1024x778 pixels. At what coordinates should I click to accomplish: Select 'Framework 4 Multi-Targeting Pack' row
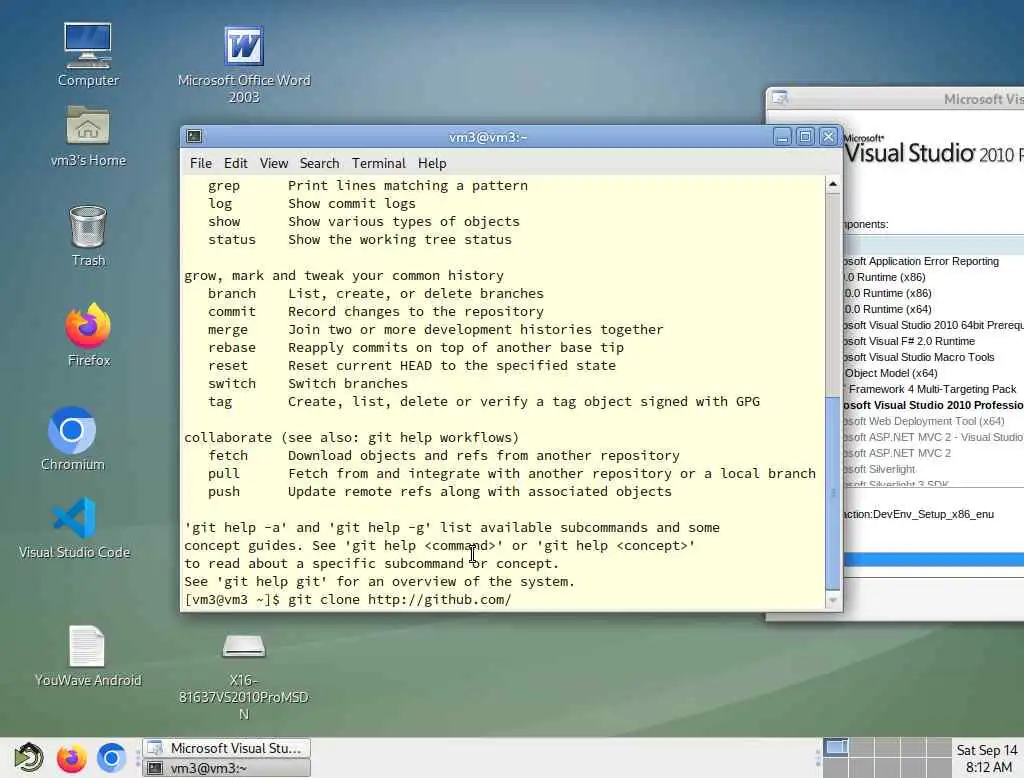pyautogui.click(x=933, y=389)
